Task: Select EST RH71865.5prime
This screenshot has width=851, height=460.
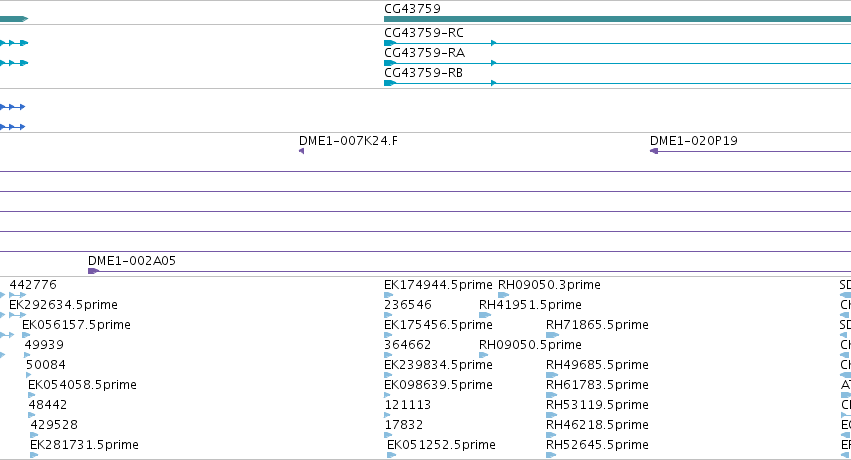Action: point(597,325)
